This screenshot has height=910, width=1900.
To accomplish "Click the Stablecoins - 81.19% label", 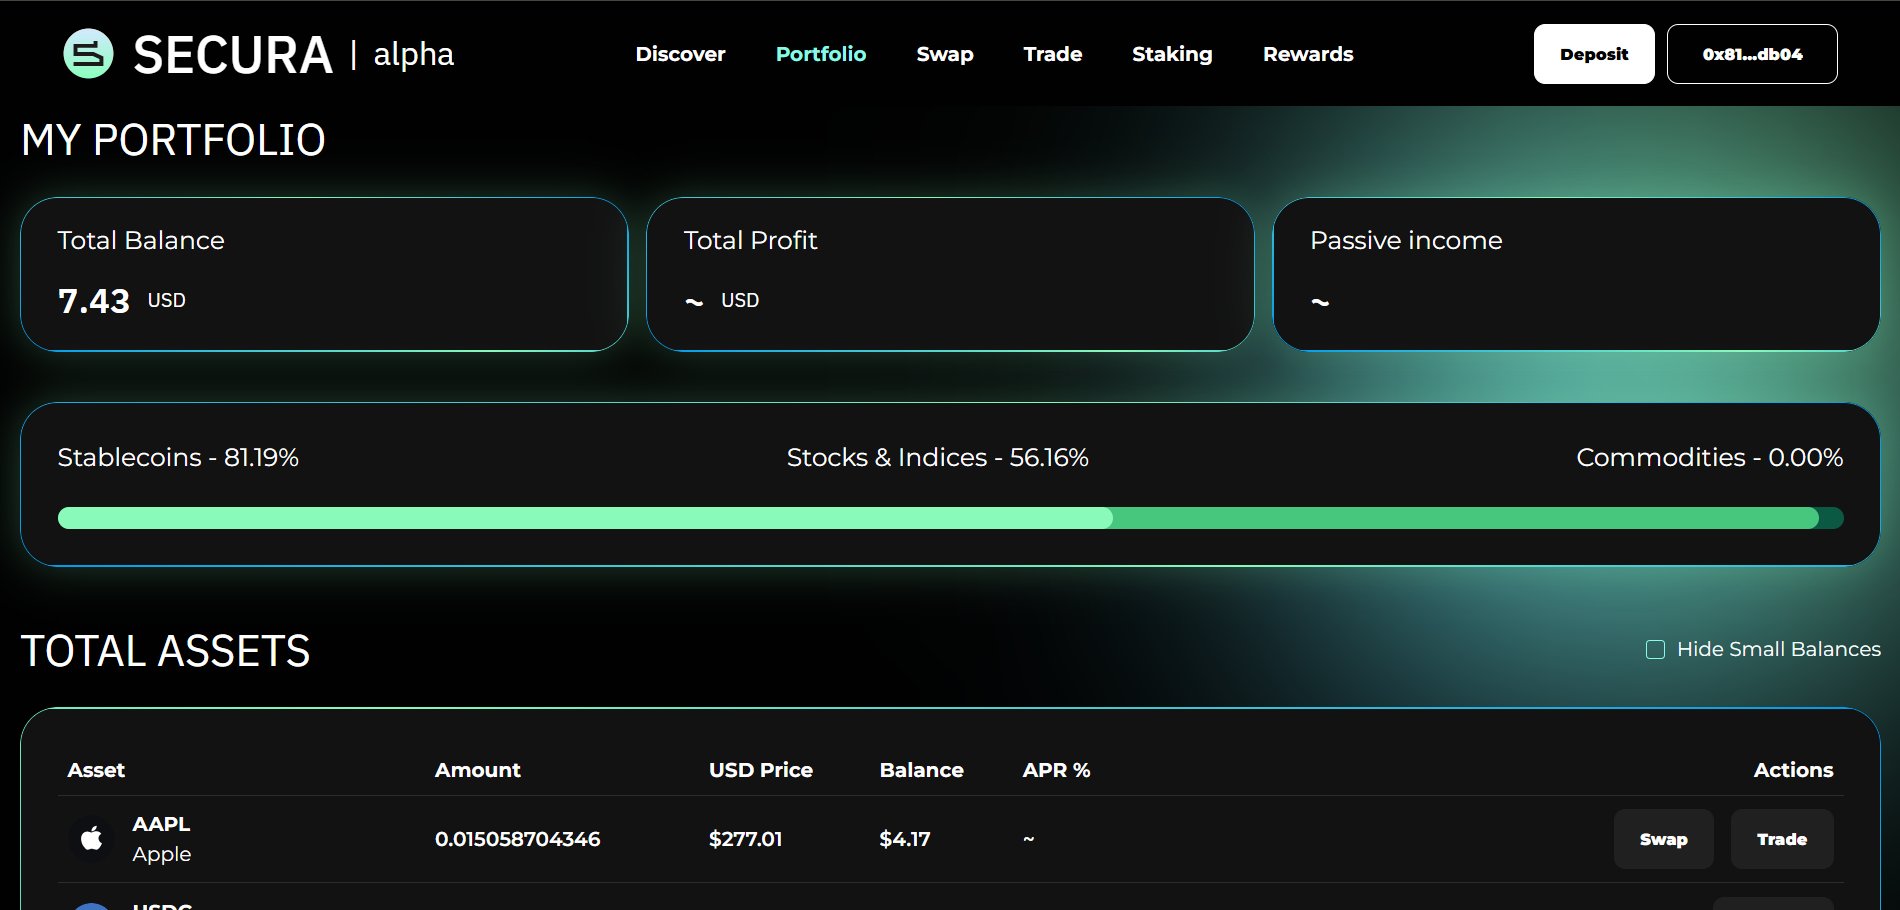I will (178, 457).
